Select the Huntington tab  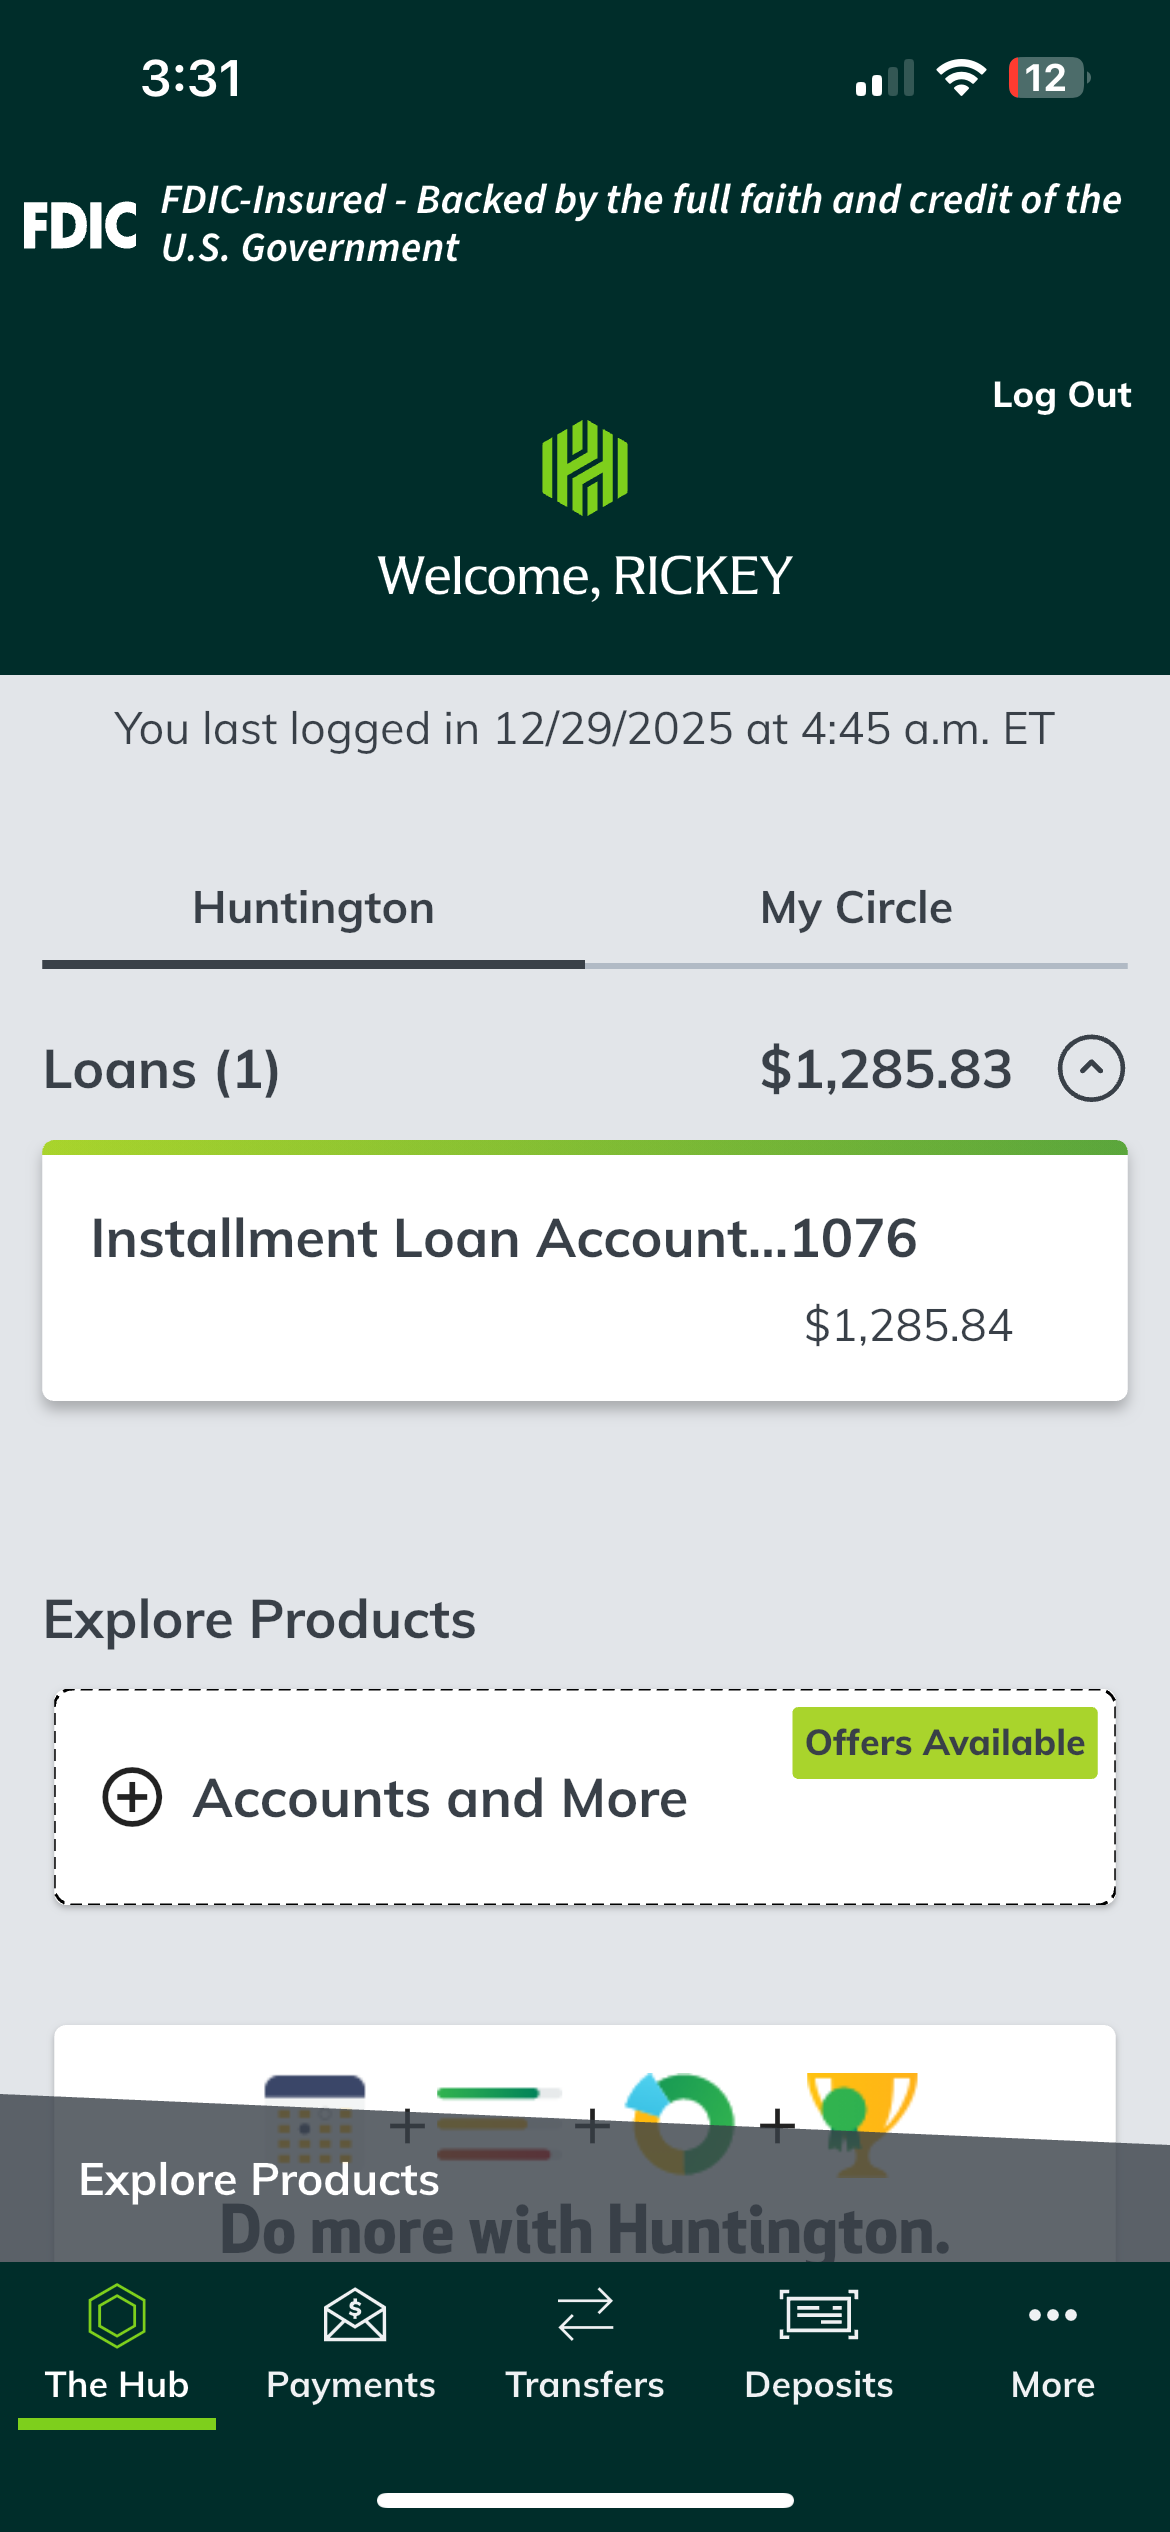click(x=313, y=909)
